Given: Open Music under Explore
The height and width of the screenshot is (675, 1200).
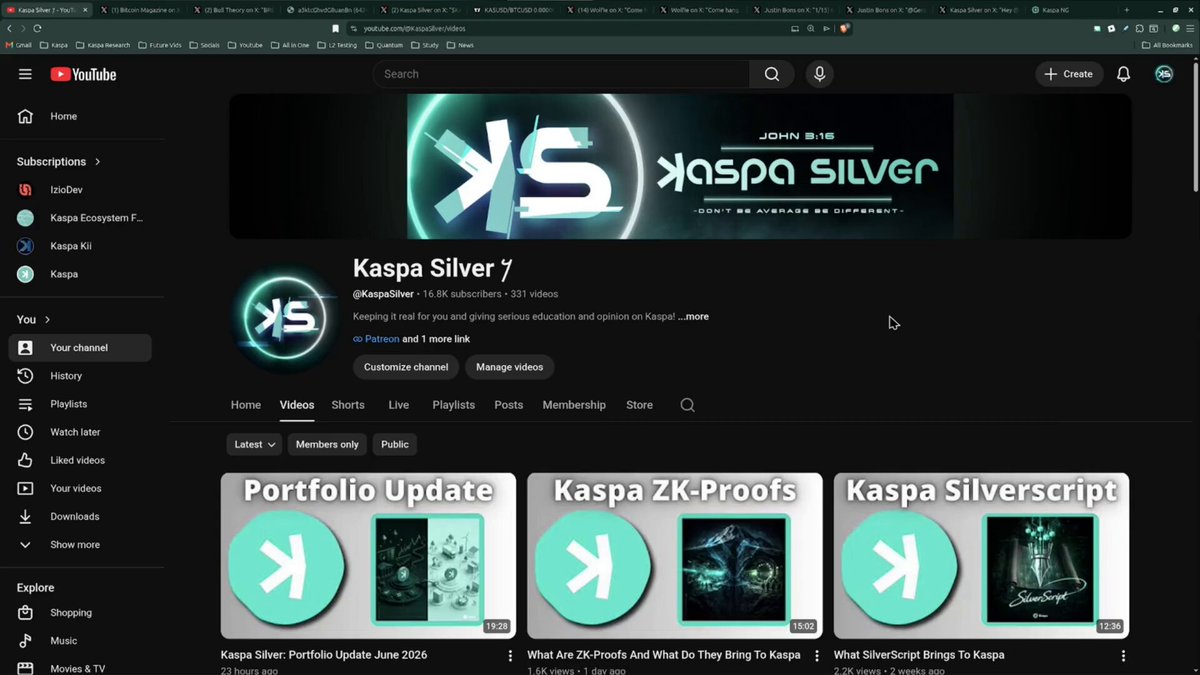Looking at the screenshot, I should point(80,641).
